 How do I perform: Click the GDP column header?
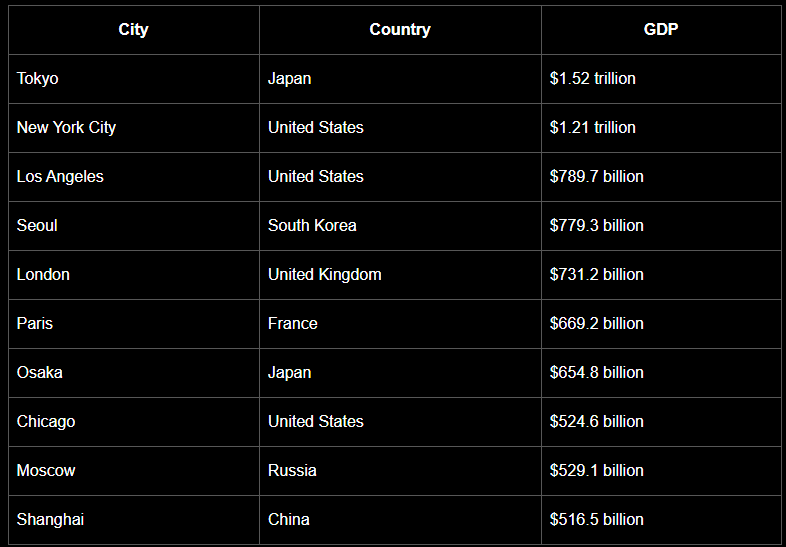pos(661,30)
